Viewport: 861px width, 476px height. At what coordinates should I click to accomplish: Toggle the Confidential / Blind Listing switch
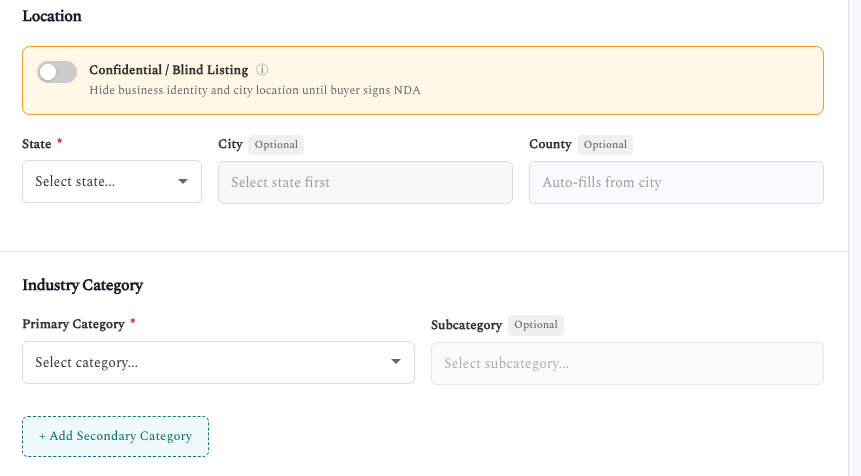tap(57, 72)
